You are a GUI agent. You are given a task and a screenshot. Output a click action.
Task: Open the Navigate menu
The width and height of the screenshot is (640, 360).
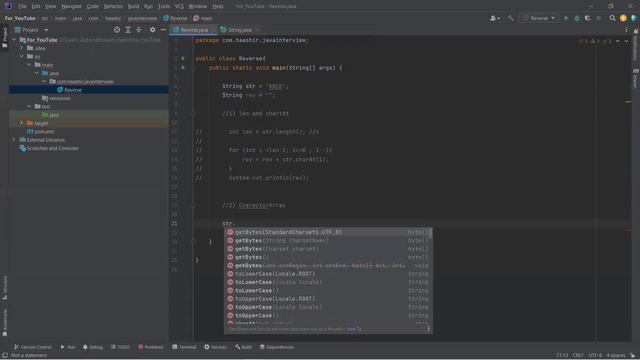click(x=71, y=6)
